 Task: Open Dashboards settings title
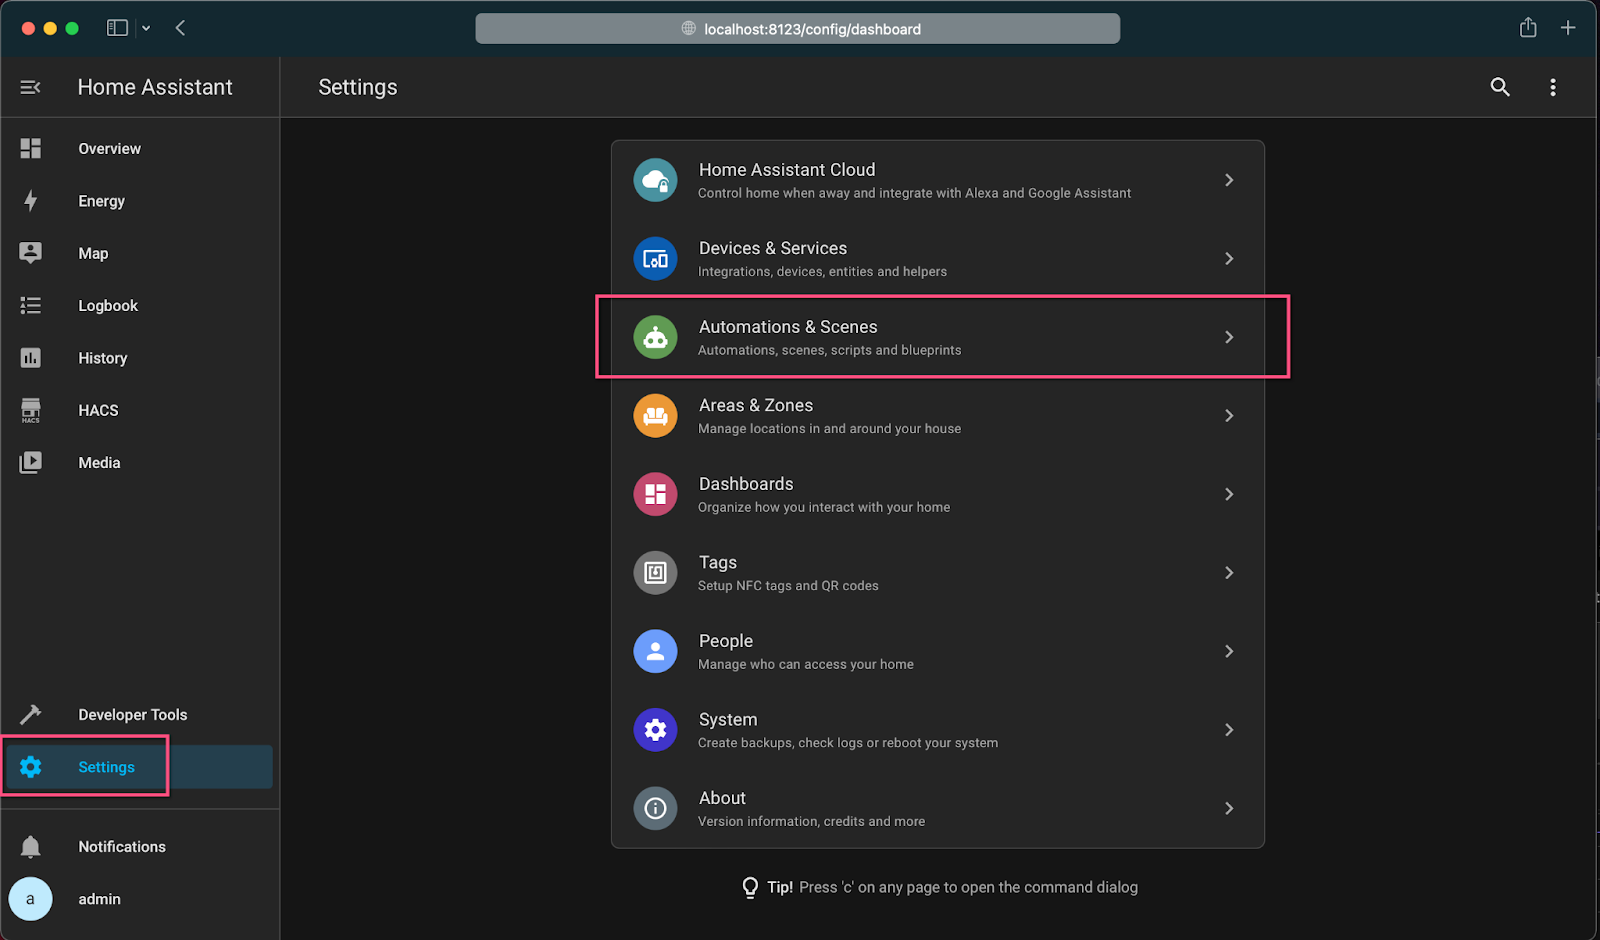746,484
